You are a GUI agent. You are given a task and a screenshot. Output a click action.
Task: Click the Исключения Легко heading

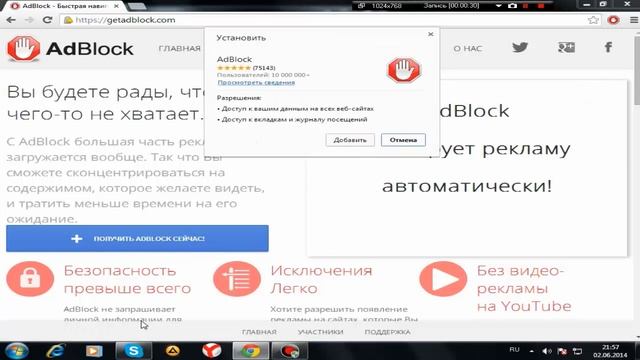tap(321, 280)
